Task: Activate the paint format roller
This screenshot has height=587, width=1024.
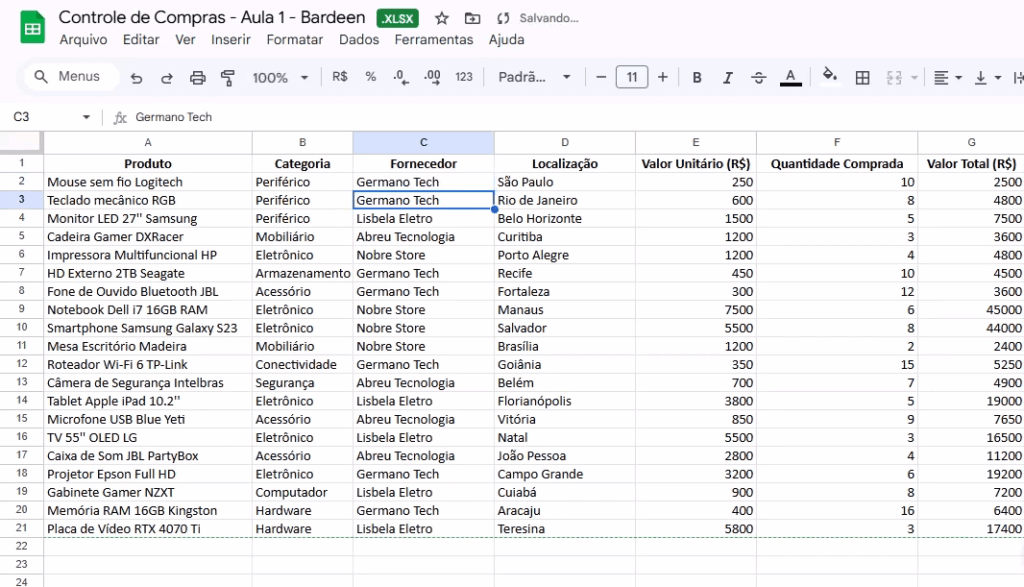Action: click(x=227, y=78)
